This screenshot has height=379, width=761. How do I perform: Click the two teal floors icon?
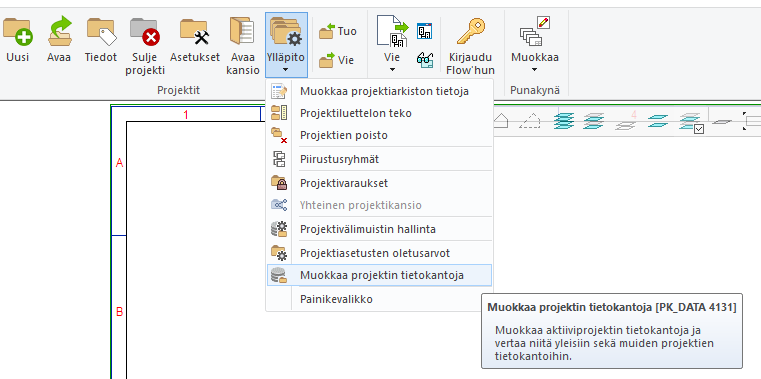(658, 121)
